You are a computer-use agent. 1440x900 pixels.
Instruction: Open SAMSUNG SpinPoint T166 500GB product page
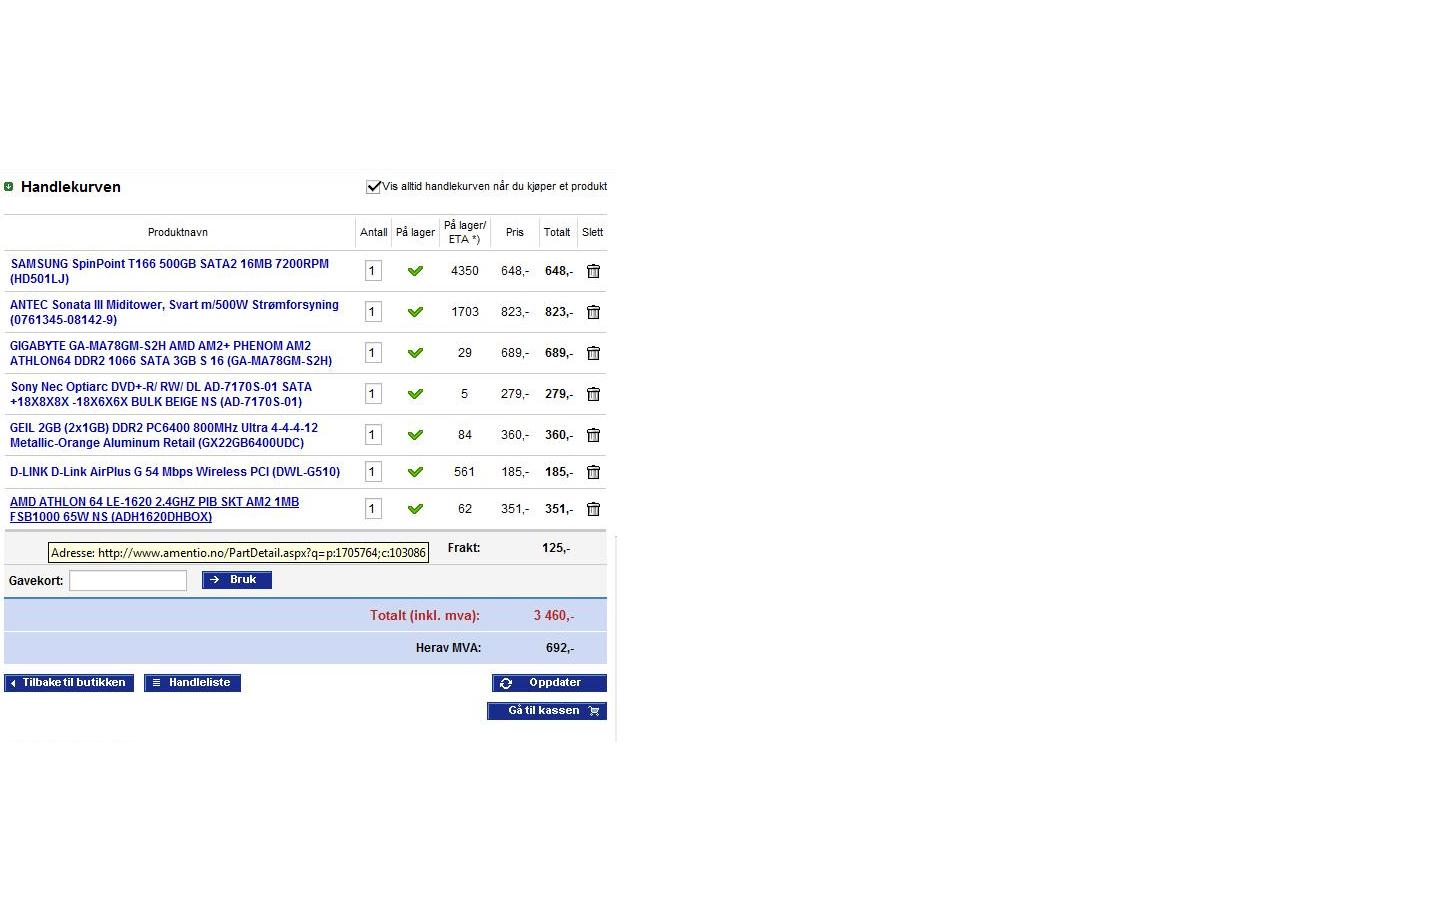click(x=169, y=271)
